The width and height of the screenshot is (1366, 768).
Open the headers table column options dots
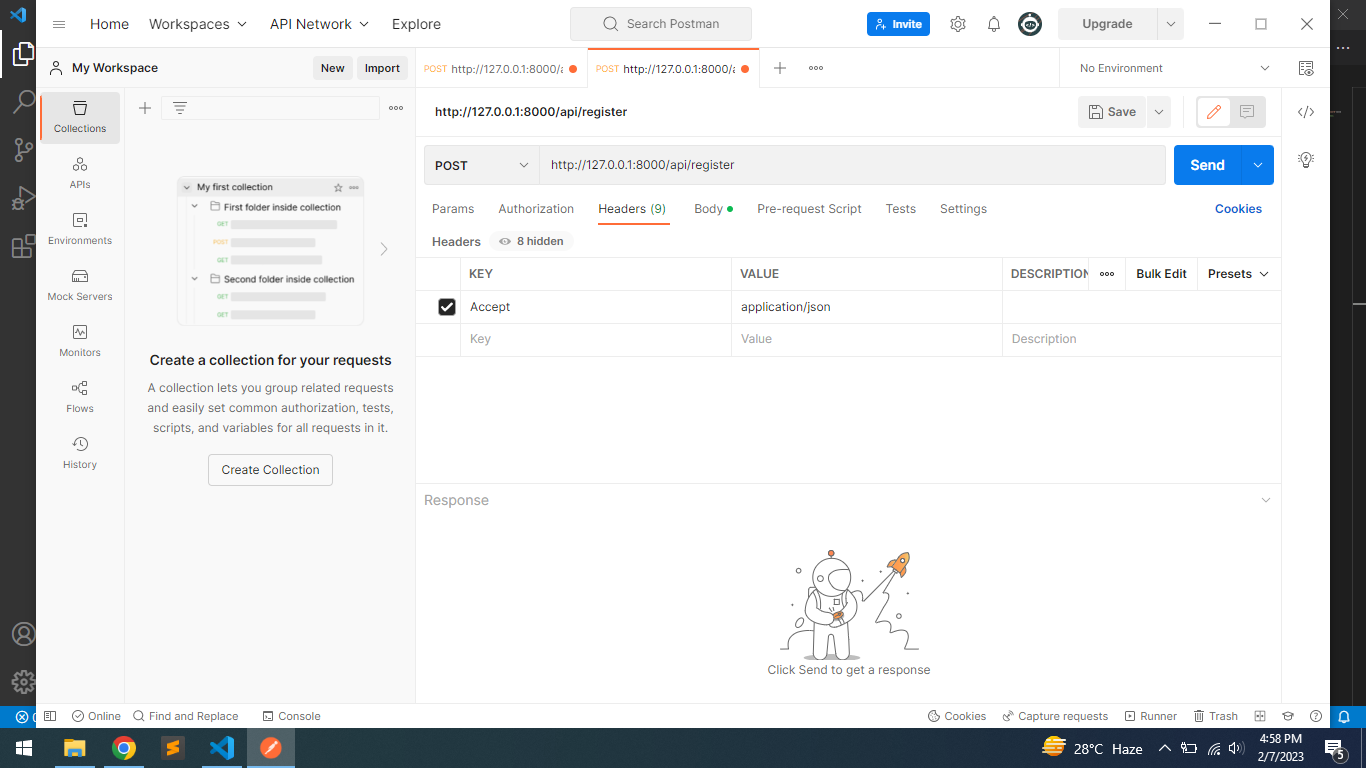1107,274
